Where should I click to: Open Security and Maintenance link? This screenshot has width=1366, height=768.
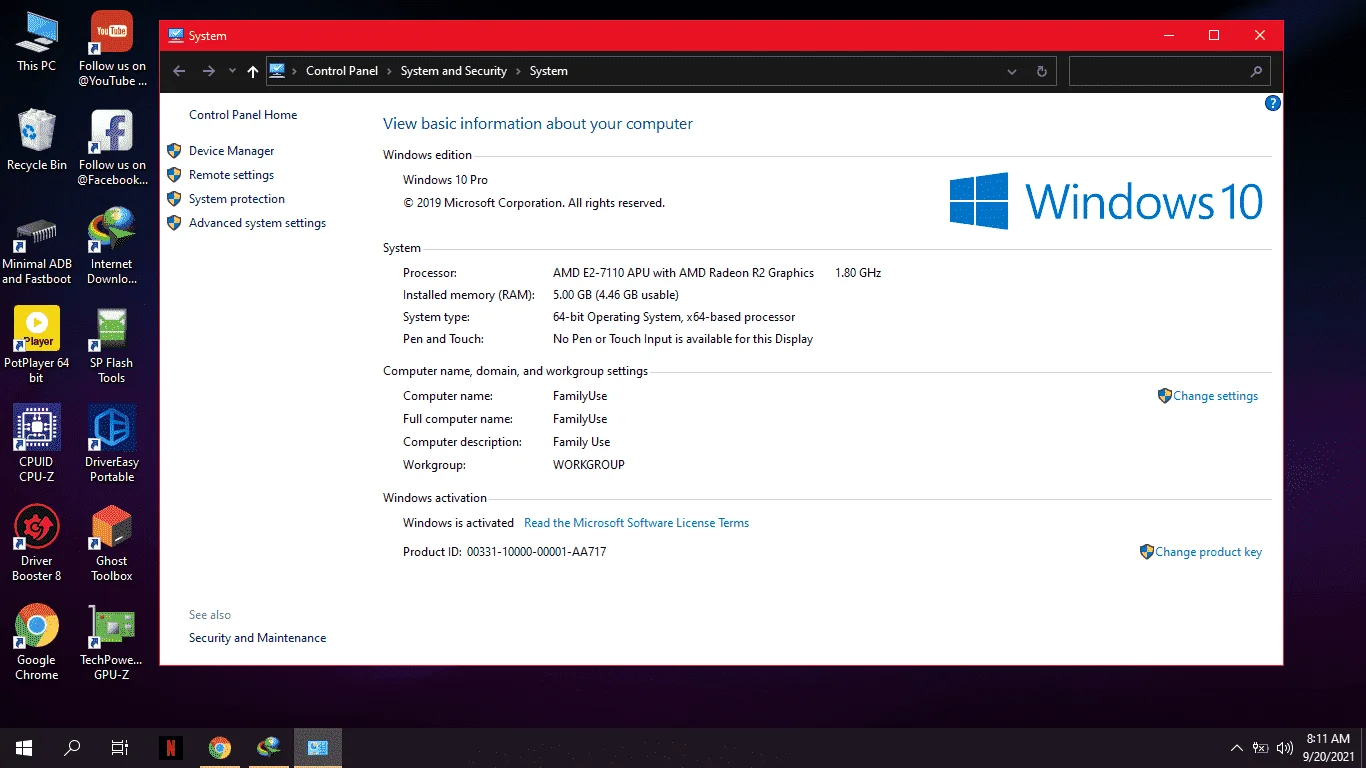257,638
